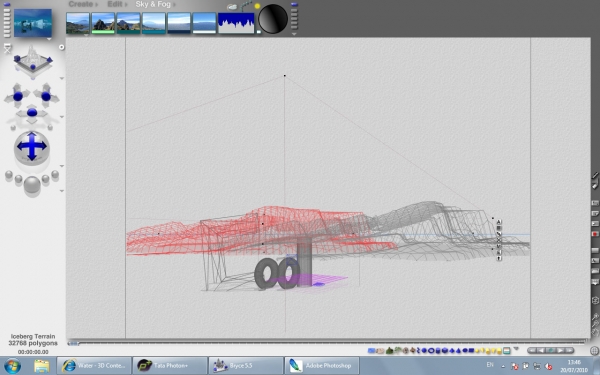Click right camera cross control

(x=46, y=95)
